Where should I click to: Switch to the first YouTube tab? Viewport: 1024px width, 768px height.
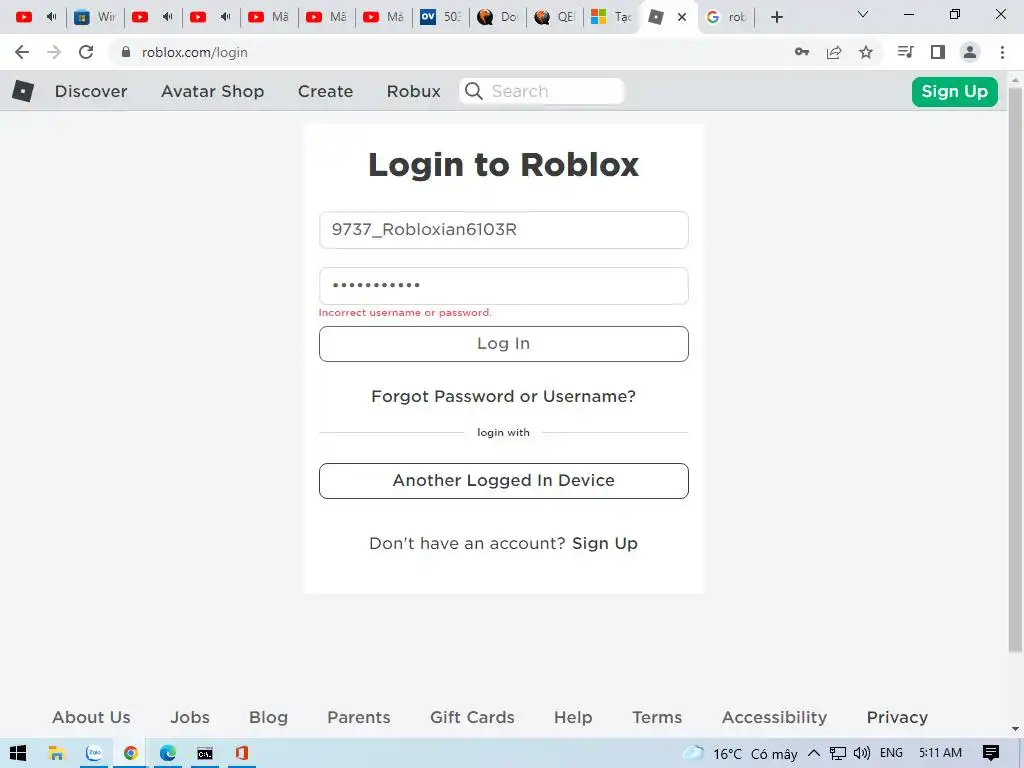36,17
